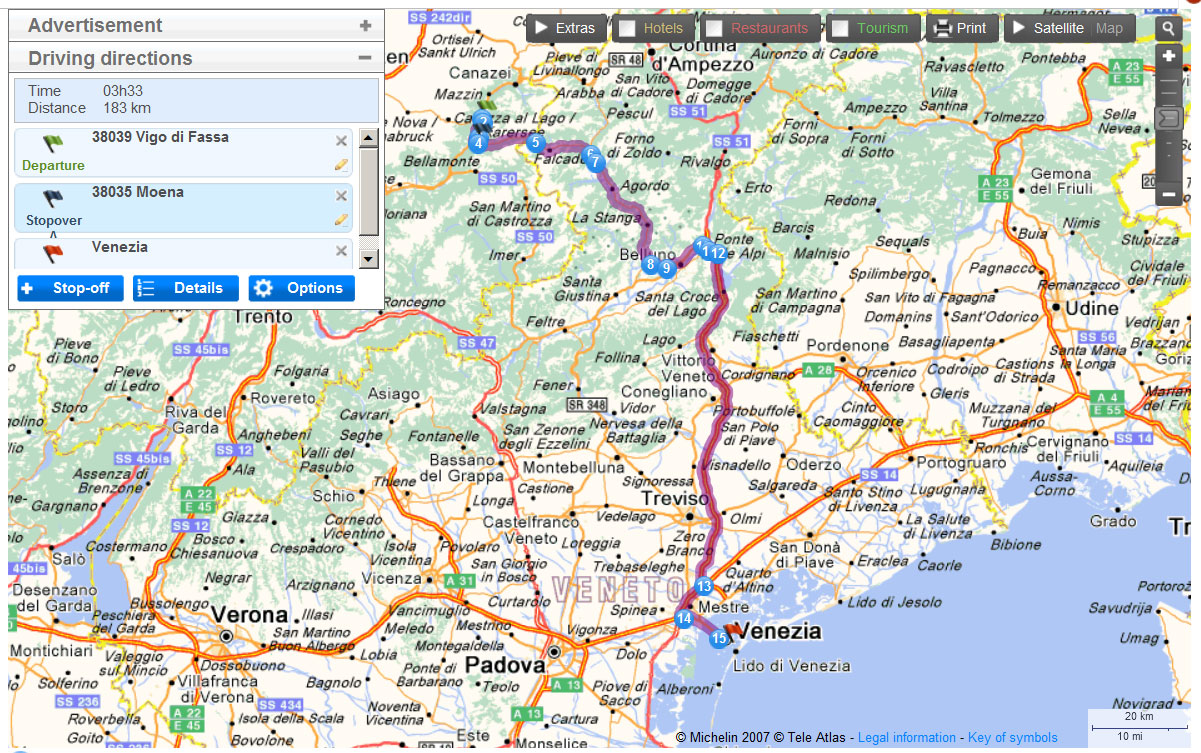The image size is (1201, 753).
Task: Delete the 38035 Moena stopover
Action: point(341,196)
